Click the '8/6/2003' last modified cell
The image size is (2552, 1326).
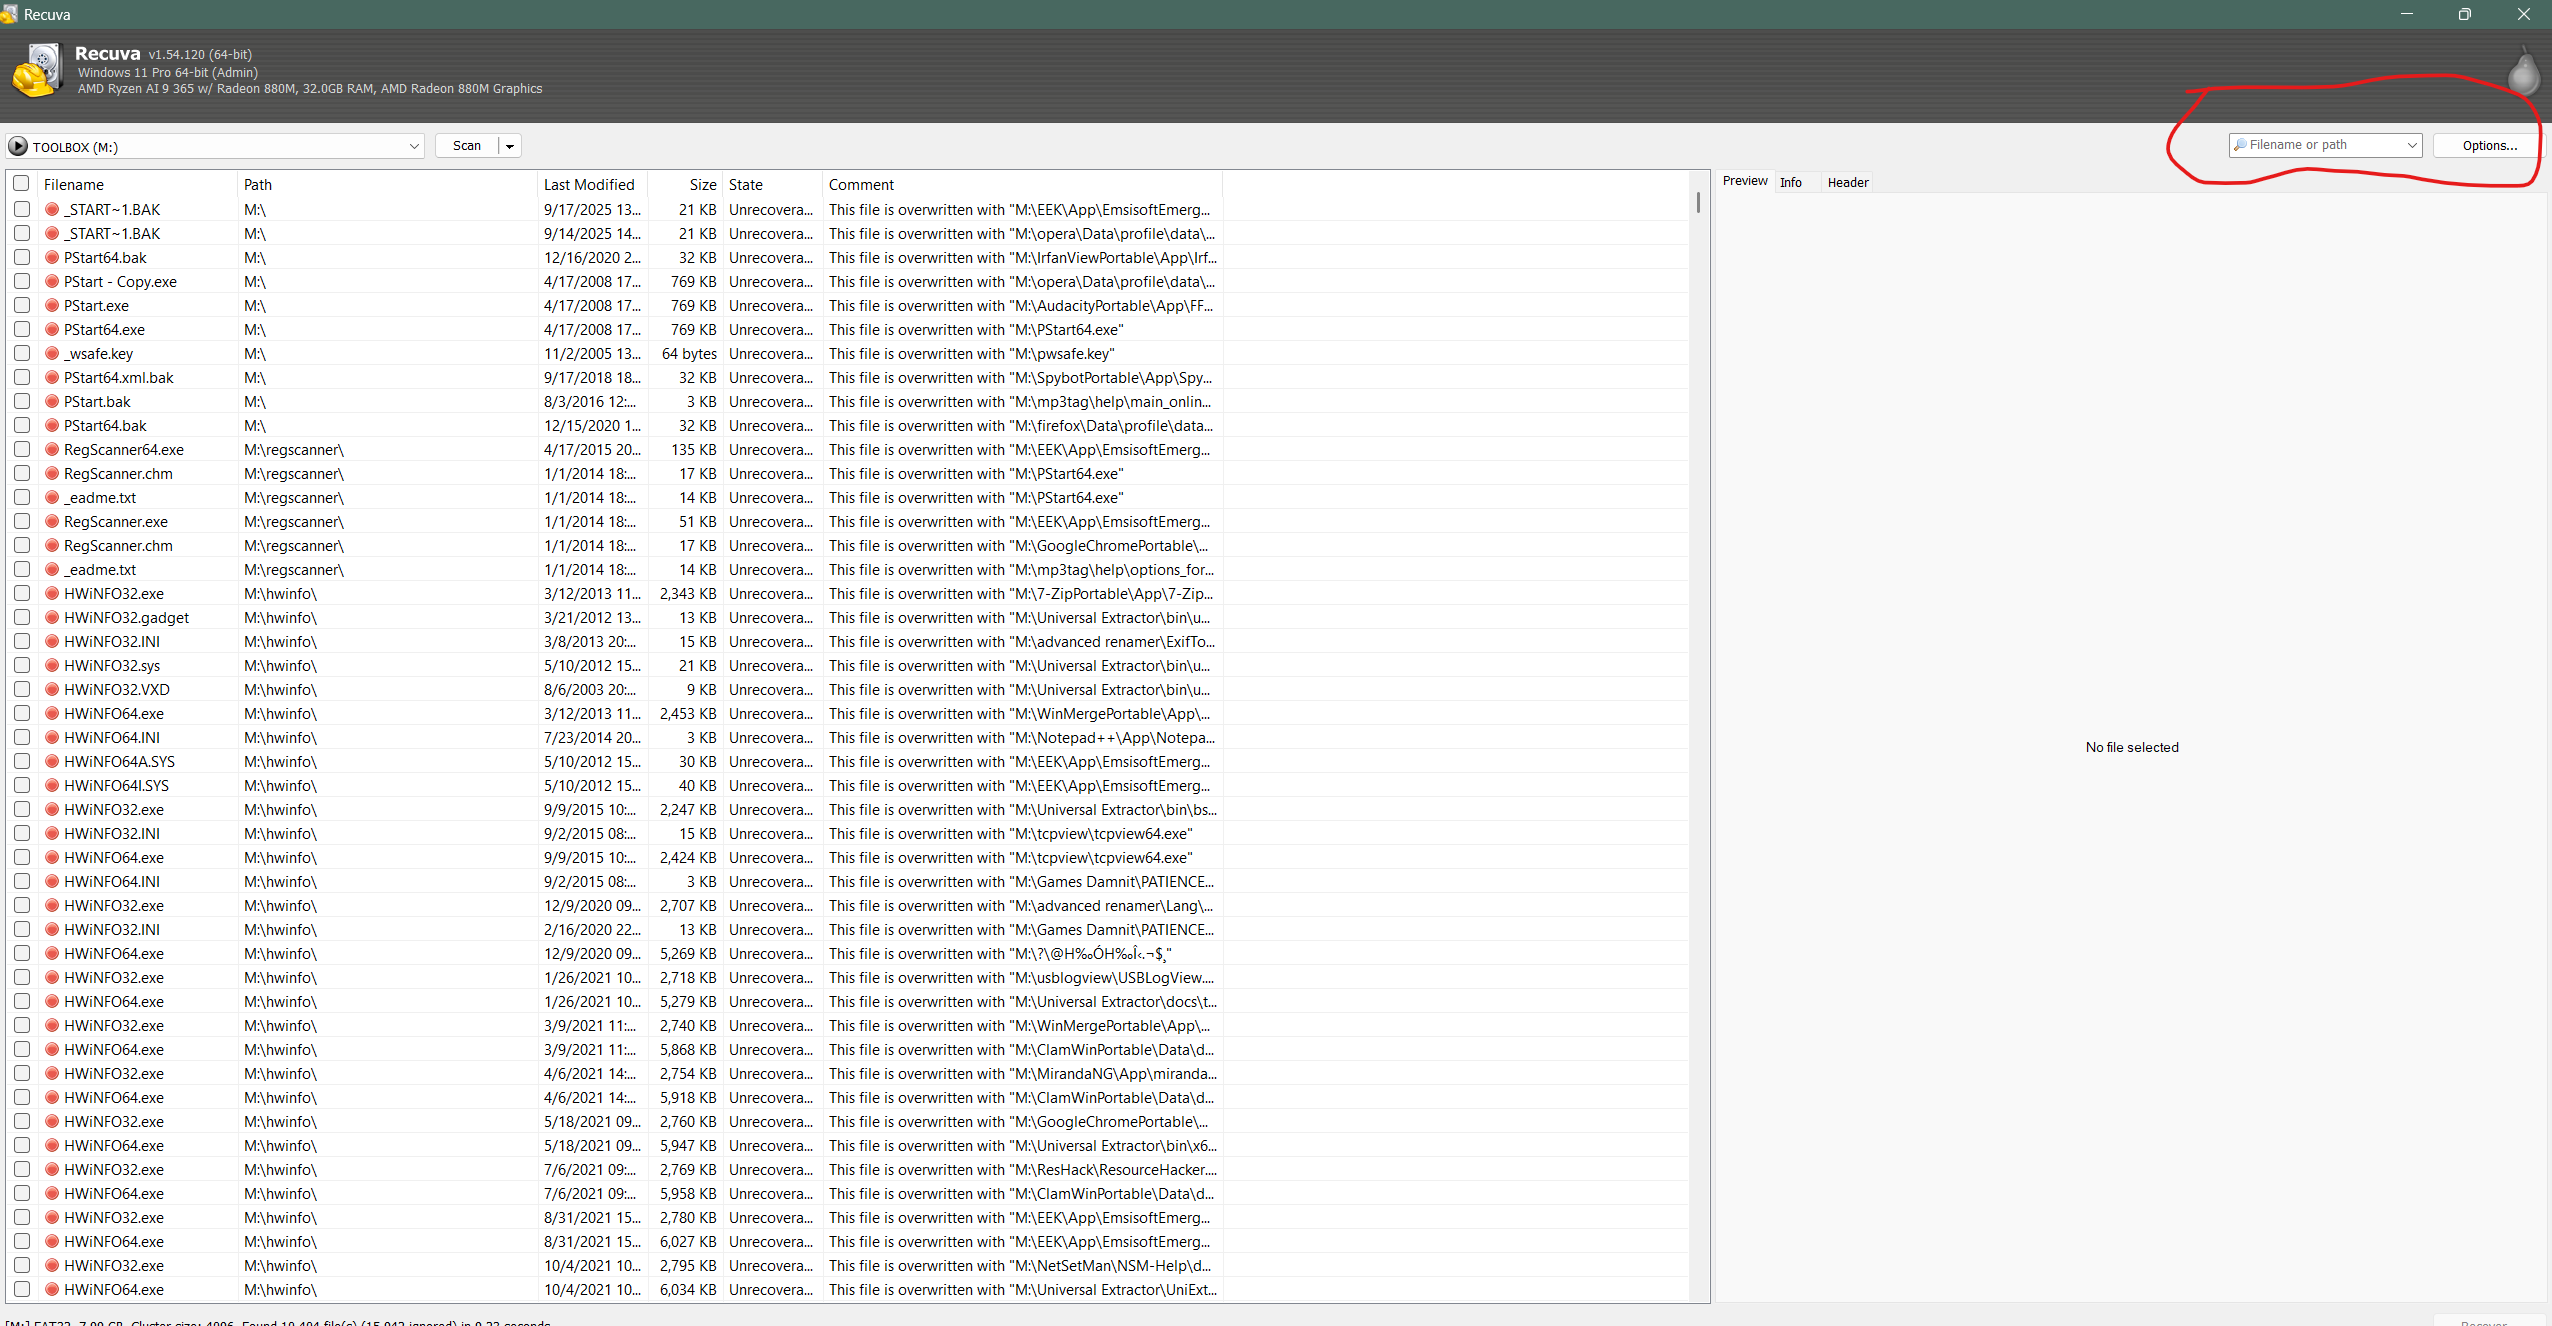pos(589,690)
